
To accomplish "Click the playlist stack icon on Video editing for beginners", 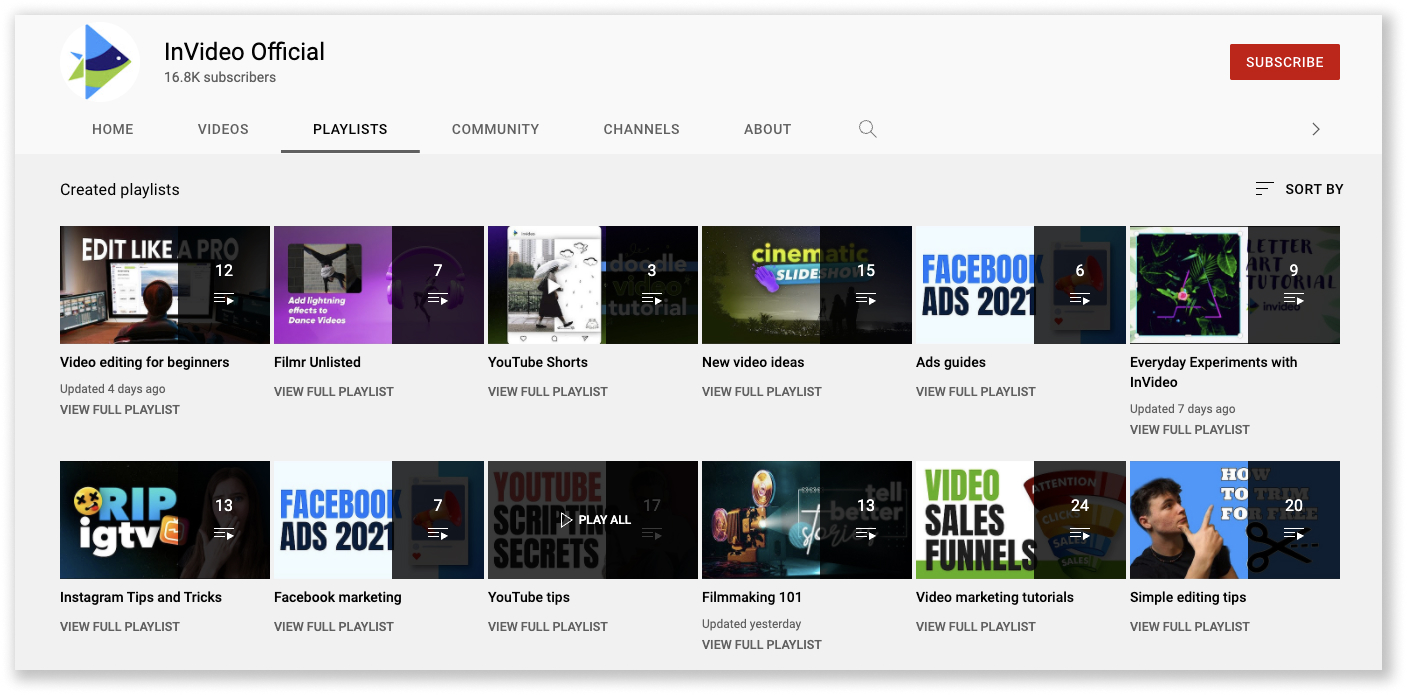I will click(224, 296).
